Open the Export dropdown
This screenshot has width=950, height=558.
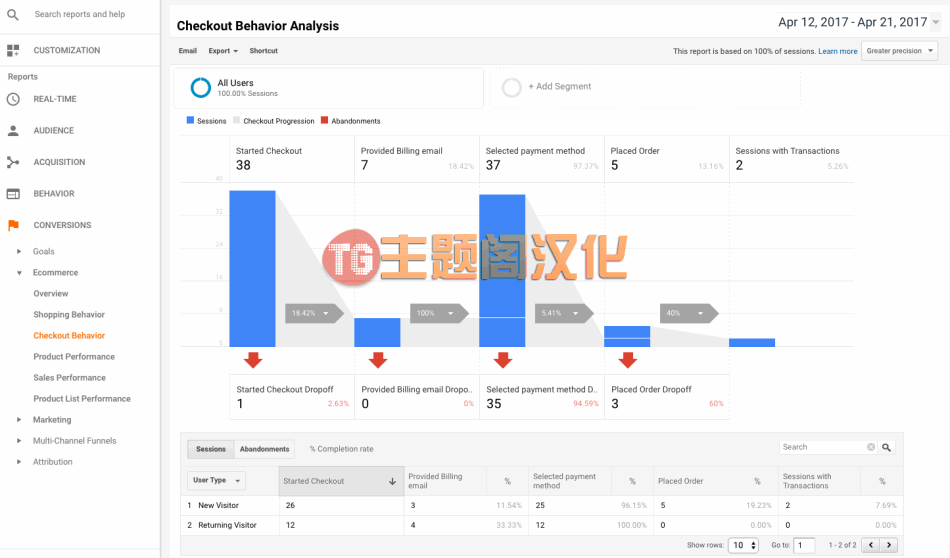point(223,51)
